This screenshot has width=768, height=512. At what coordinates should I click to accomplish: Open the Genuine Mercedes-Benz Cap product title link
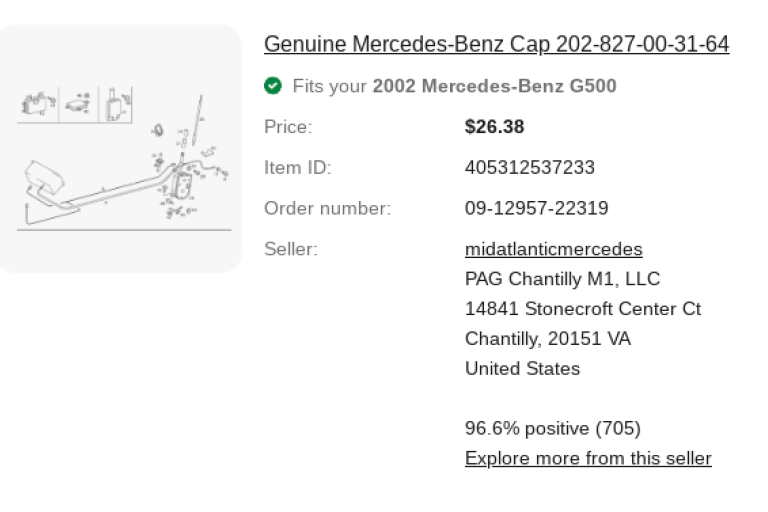pyautogui.click(x=496, y=45)
